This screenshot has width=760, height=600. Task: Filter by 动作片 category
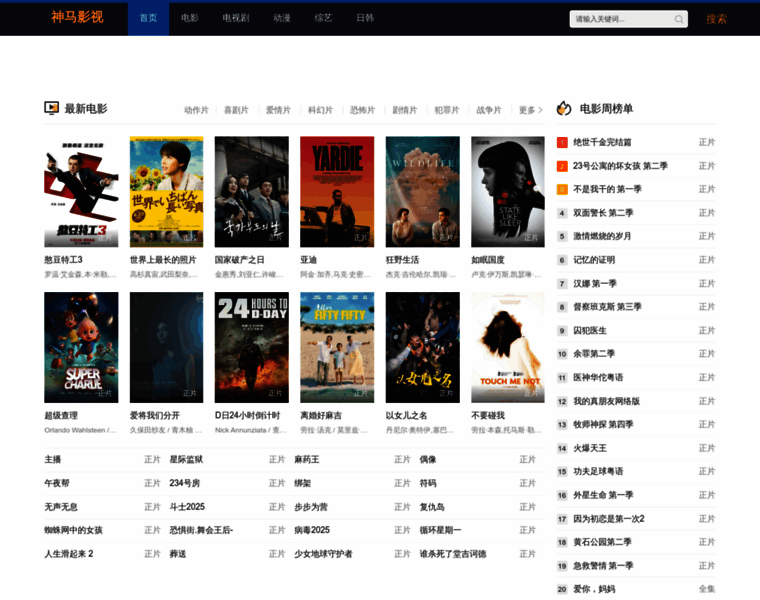(196, 110)
